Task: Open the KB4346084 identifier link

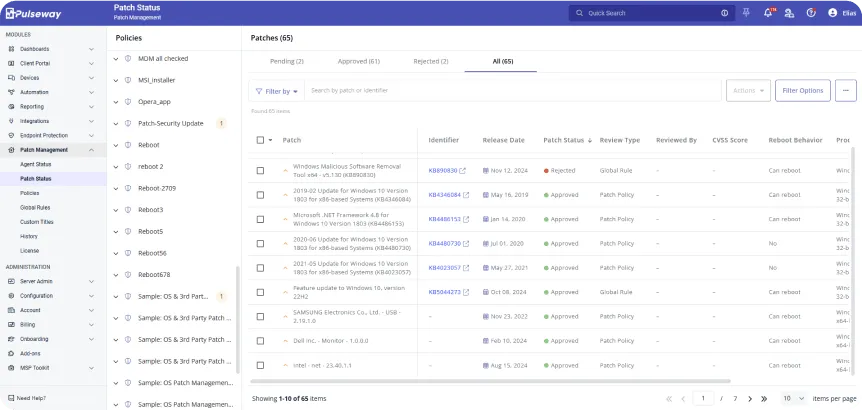Action: (x=444, y=195)
